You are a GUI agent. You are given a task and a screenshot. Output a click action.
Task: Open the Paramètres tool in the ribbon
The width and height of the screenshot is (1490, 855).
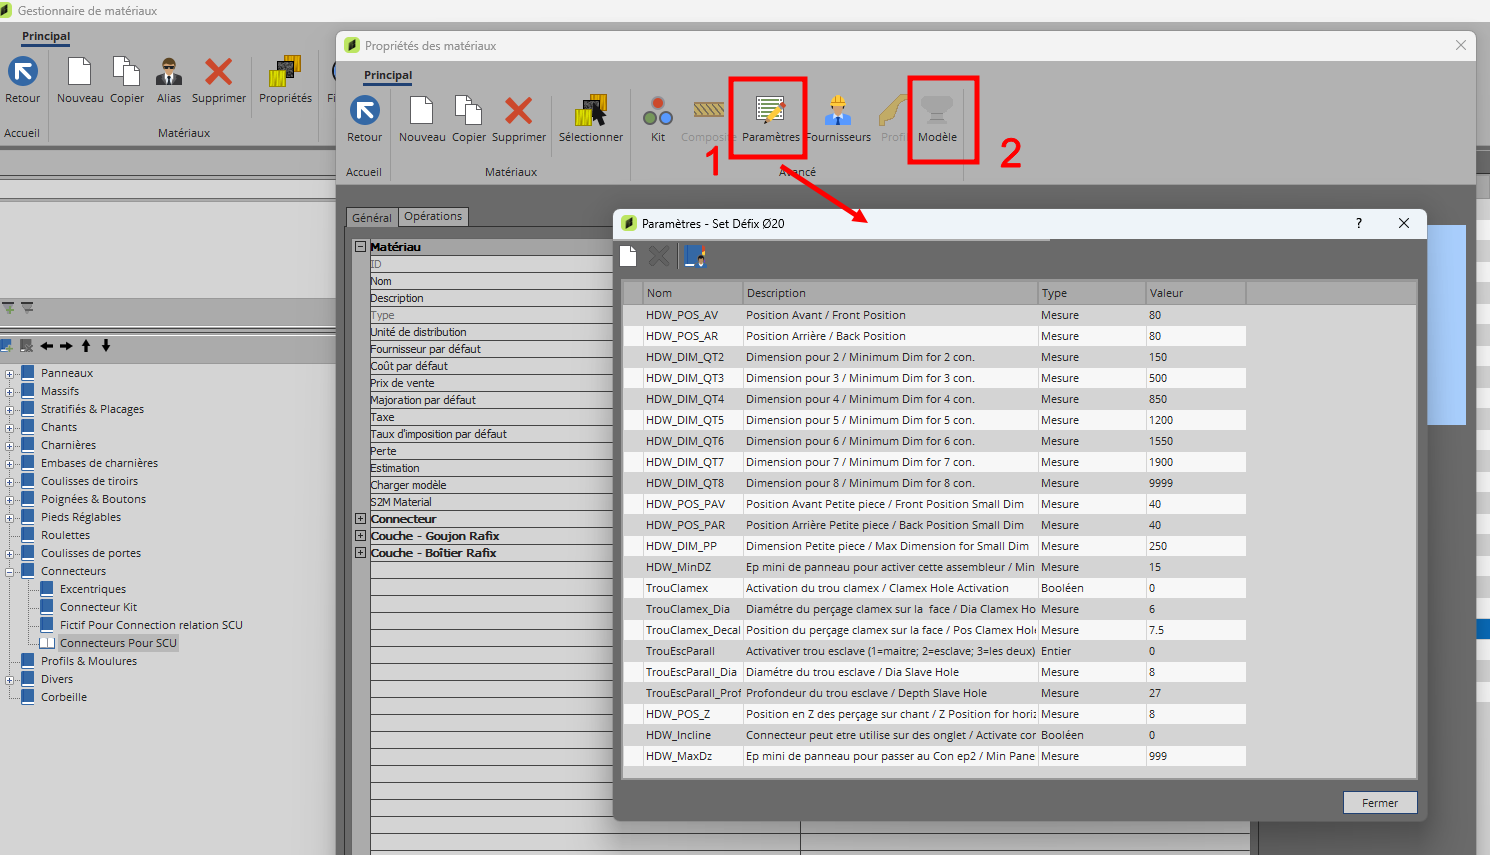click(770, 120)
